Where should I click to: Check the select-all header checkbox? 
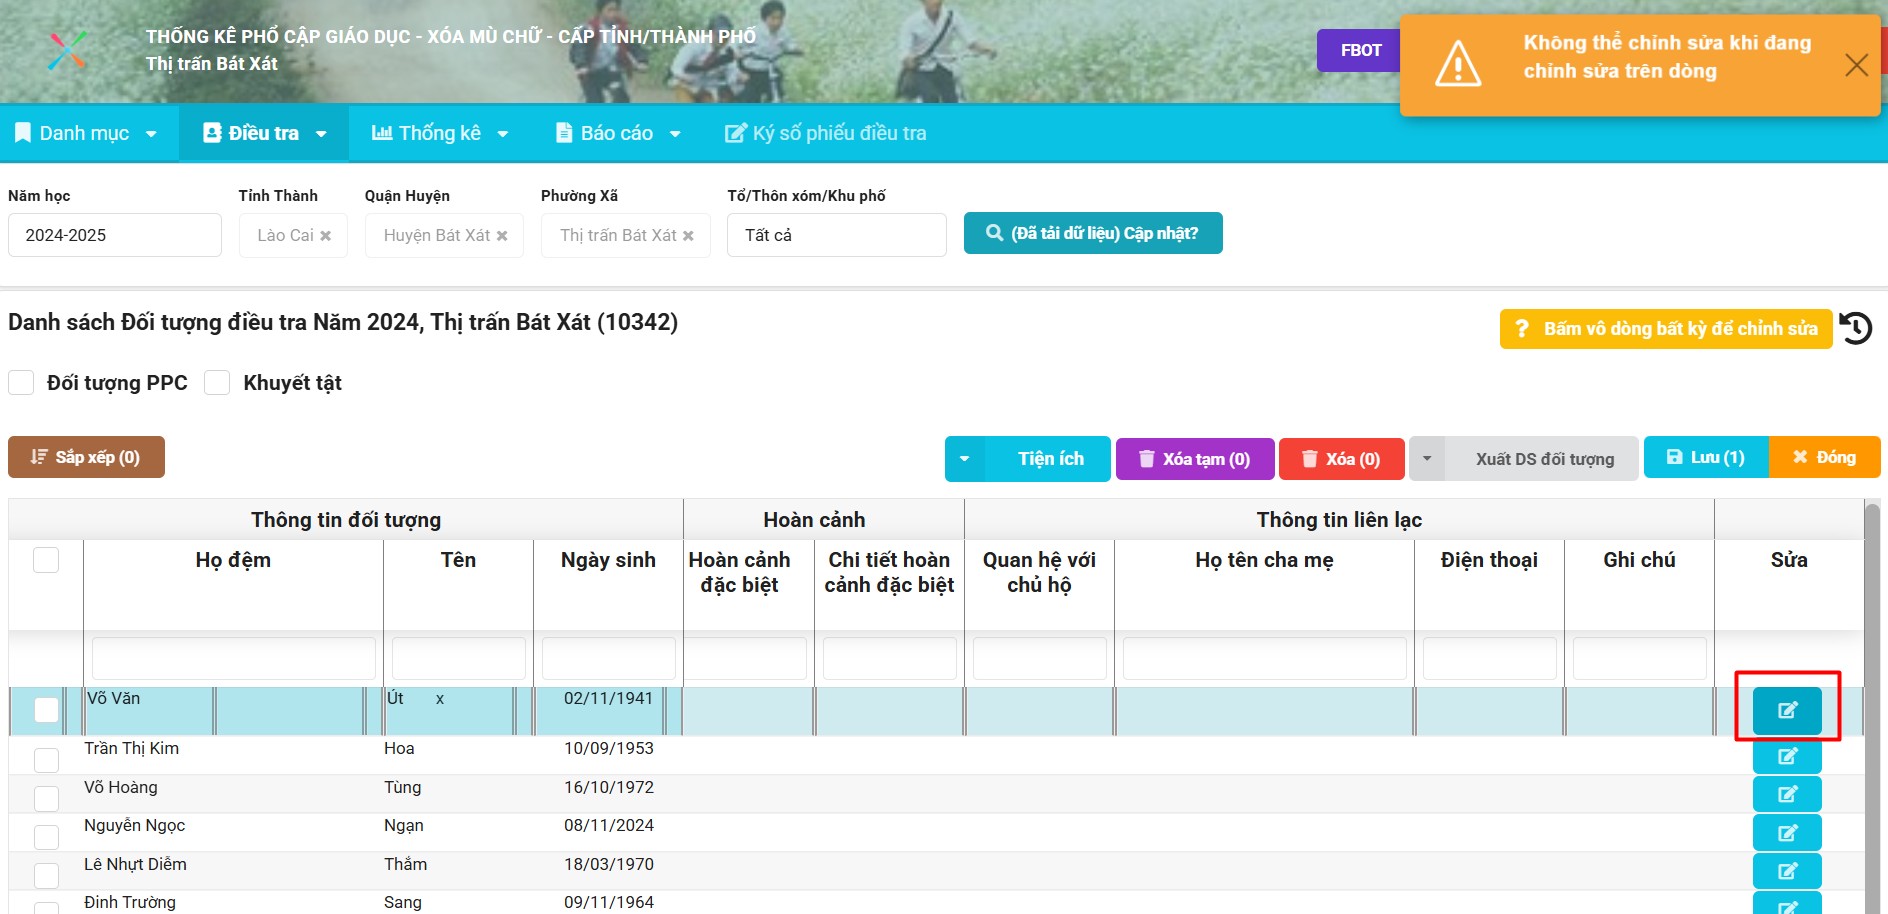click(46, 560)
